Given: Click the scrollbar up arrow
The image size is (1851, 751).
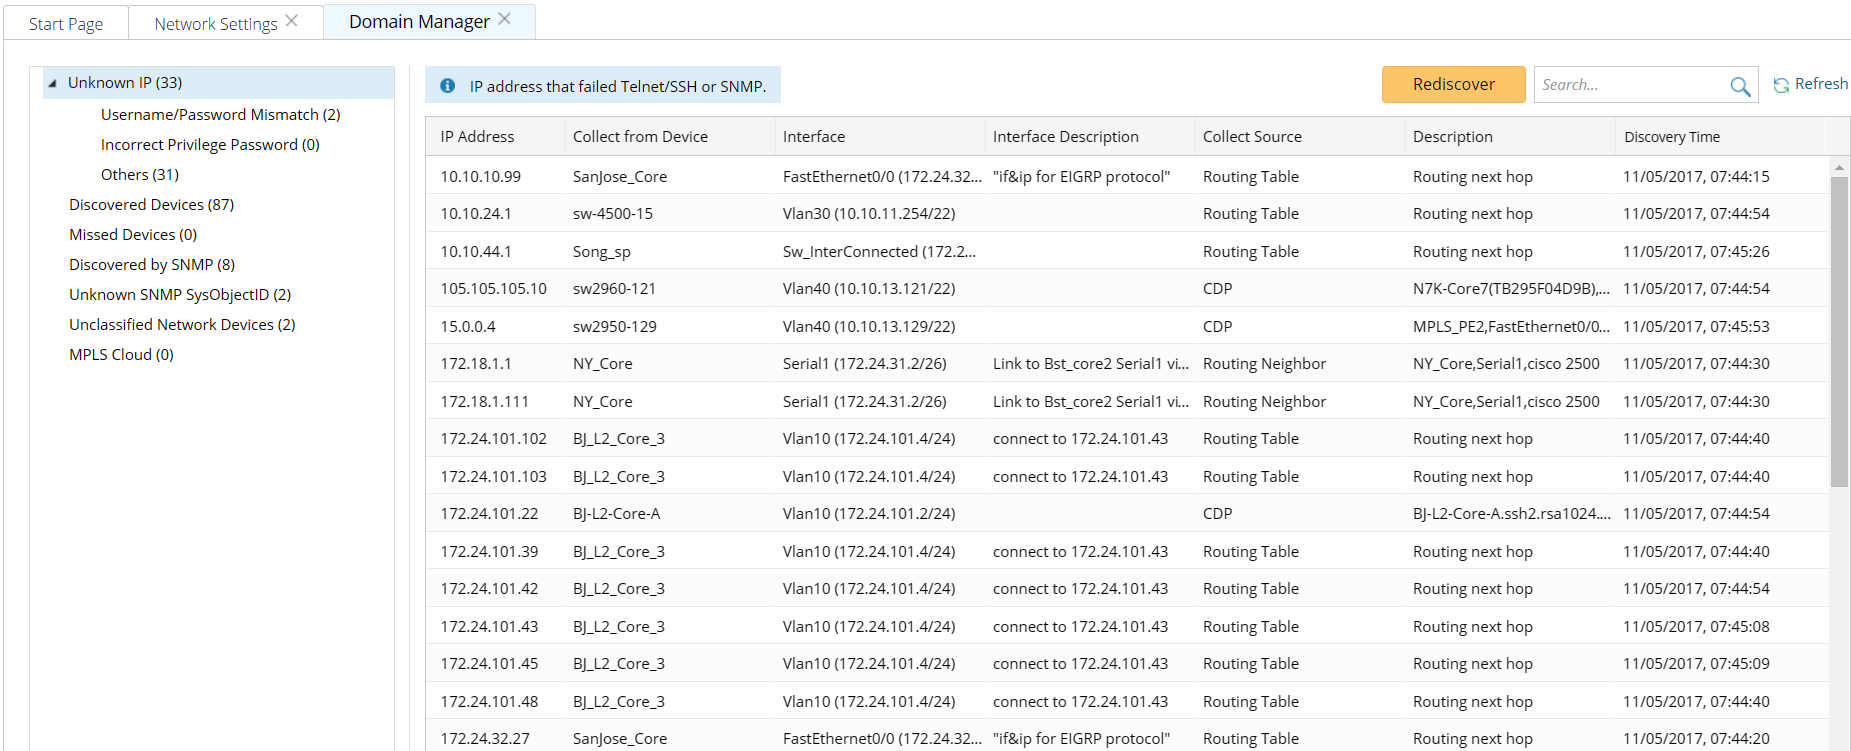Looking at the screenshot, I should (1839, 166).
